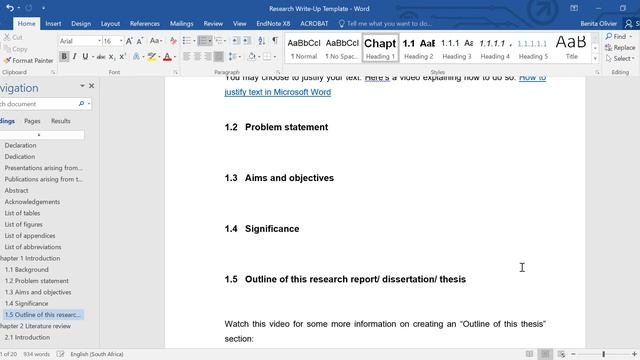
Task: Switch to Layout tab
Action: (110, 24)
